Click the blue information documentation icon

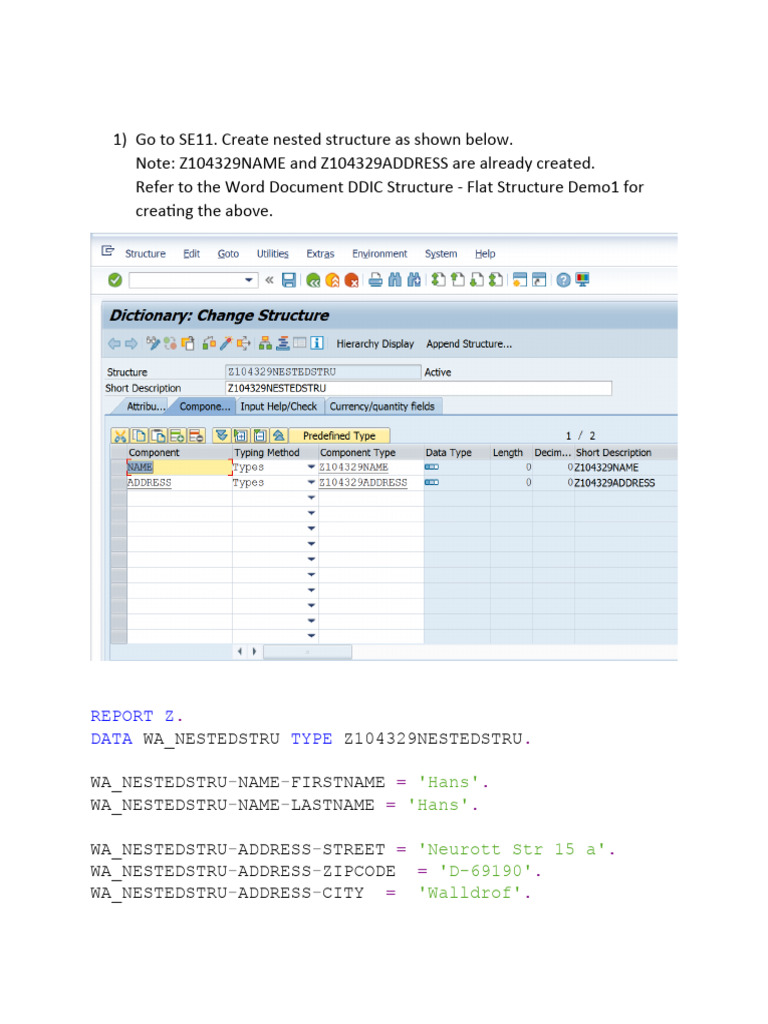(x=317, y=343)
